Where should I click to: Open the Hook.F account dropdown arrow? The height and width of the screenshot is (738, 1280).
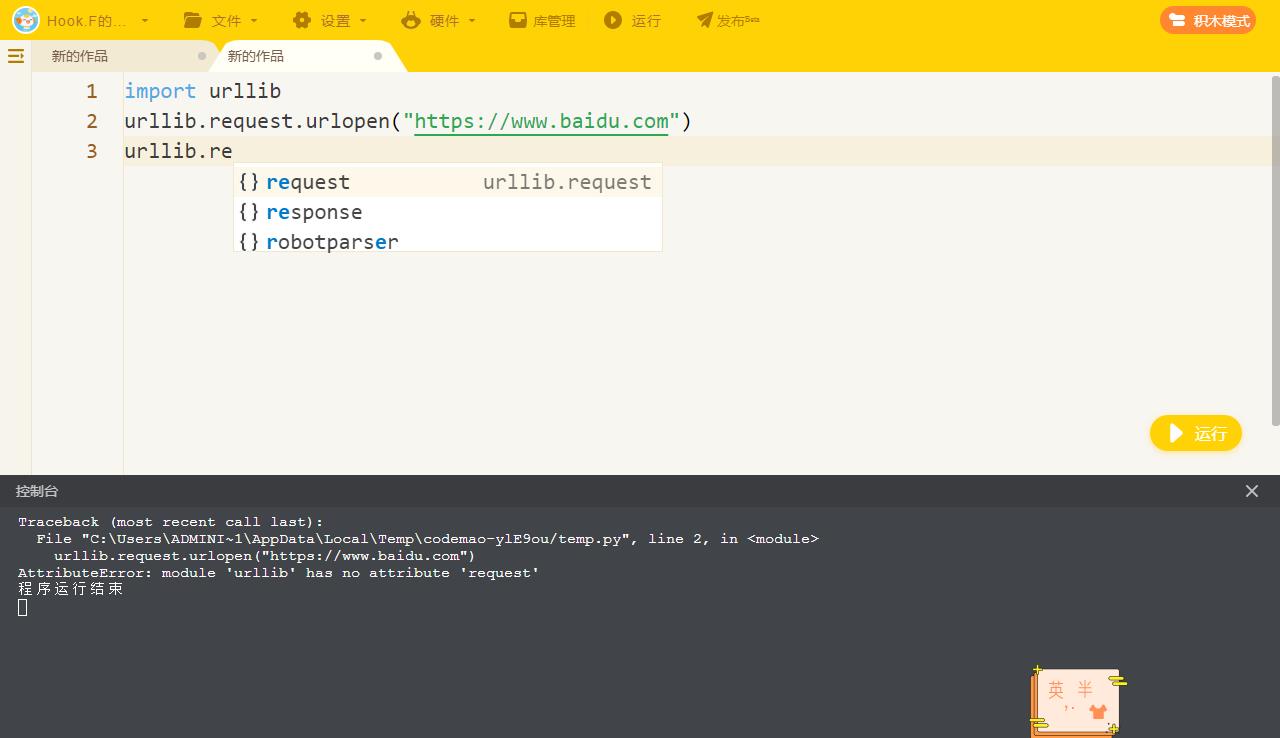click(145, 21)
